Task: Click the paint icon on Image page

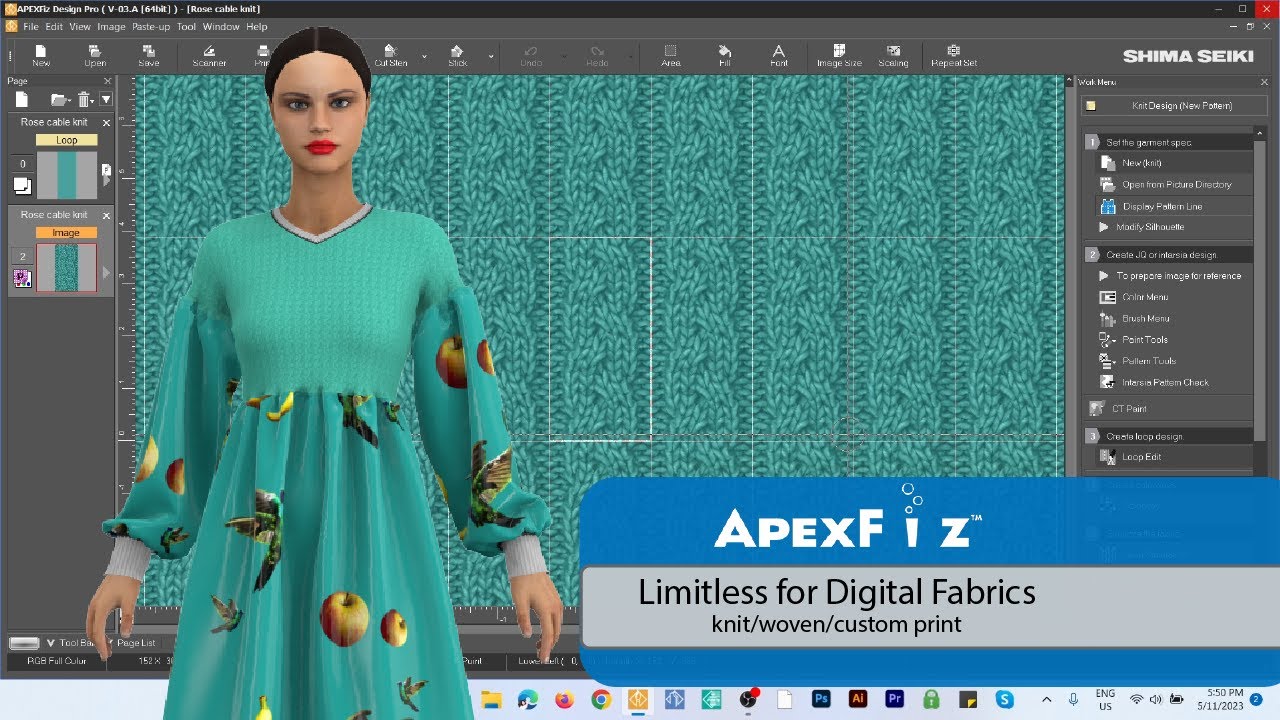Action: coord(21,279)
